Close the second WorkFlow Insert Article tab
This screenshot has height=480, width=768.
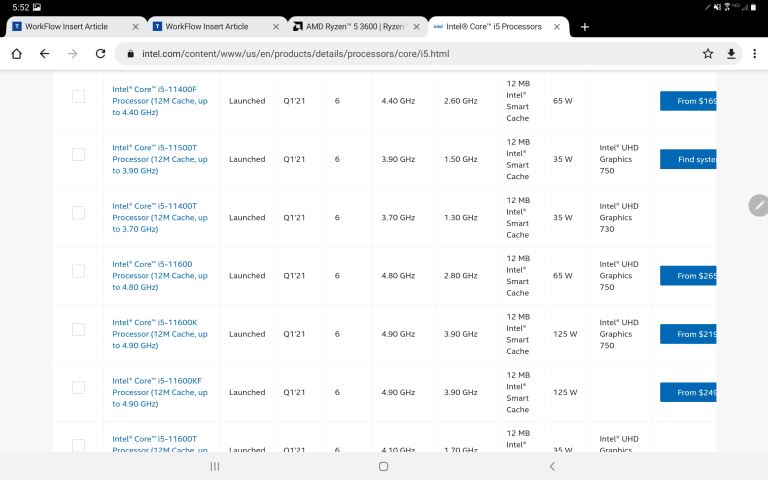click(x=276, y=27)
